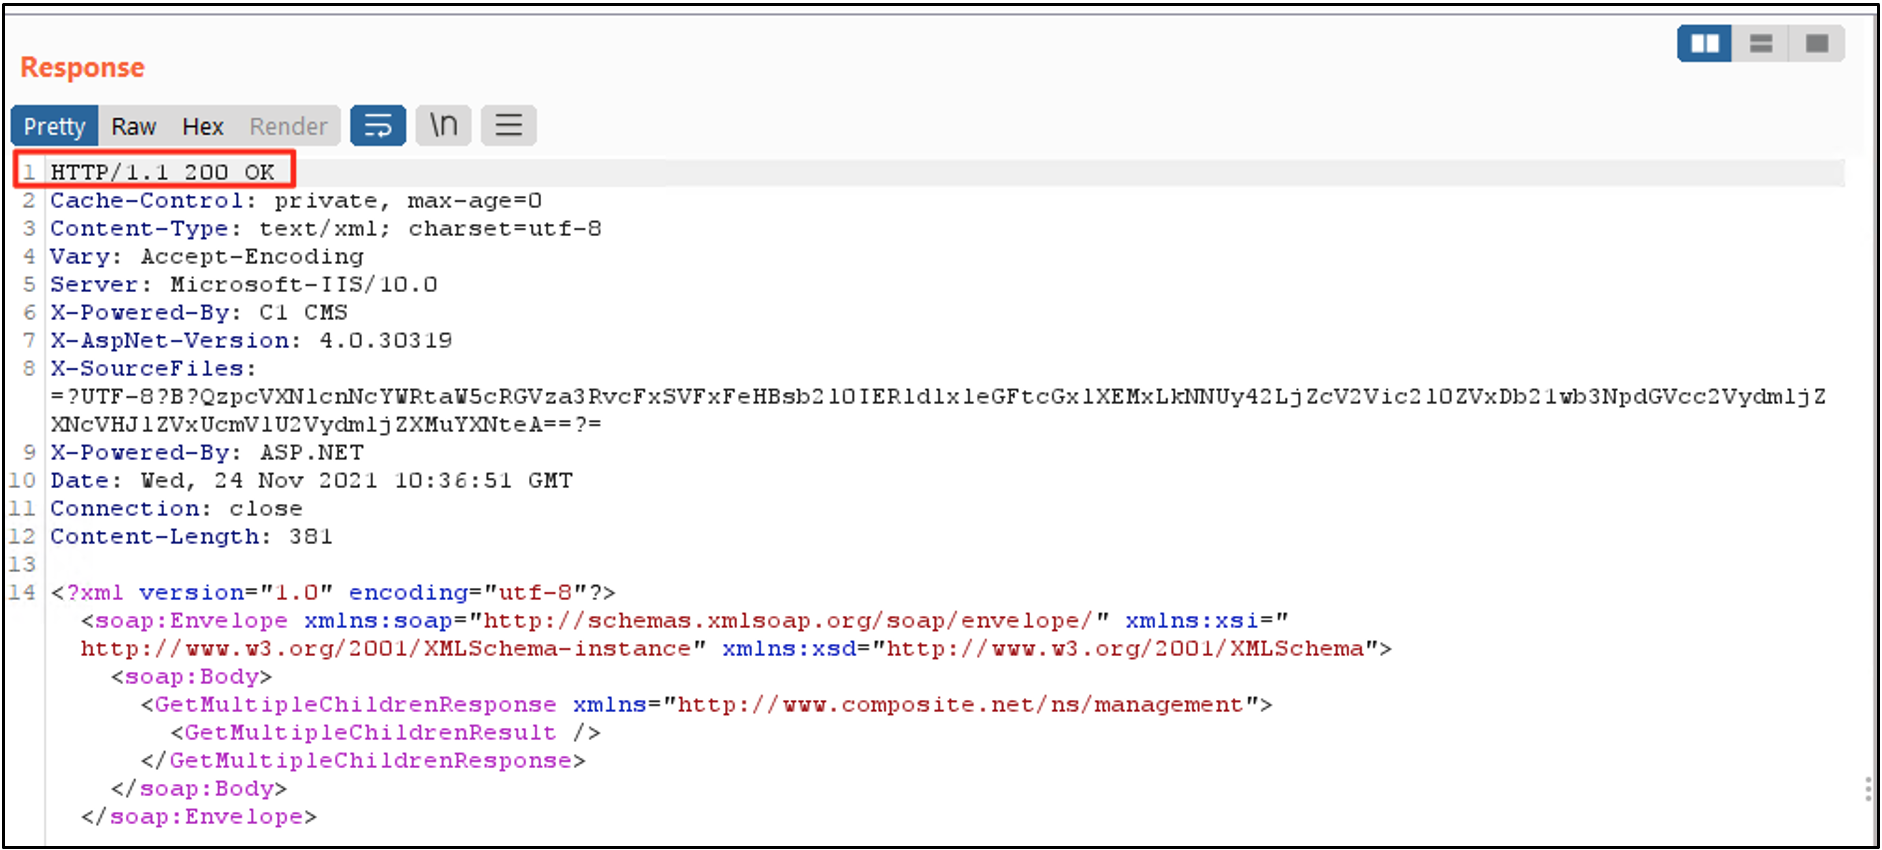Click the Cache-Control header line
Screen dimensions: 1882x850
pos(296,200)
